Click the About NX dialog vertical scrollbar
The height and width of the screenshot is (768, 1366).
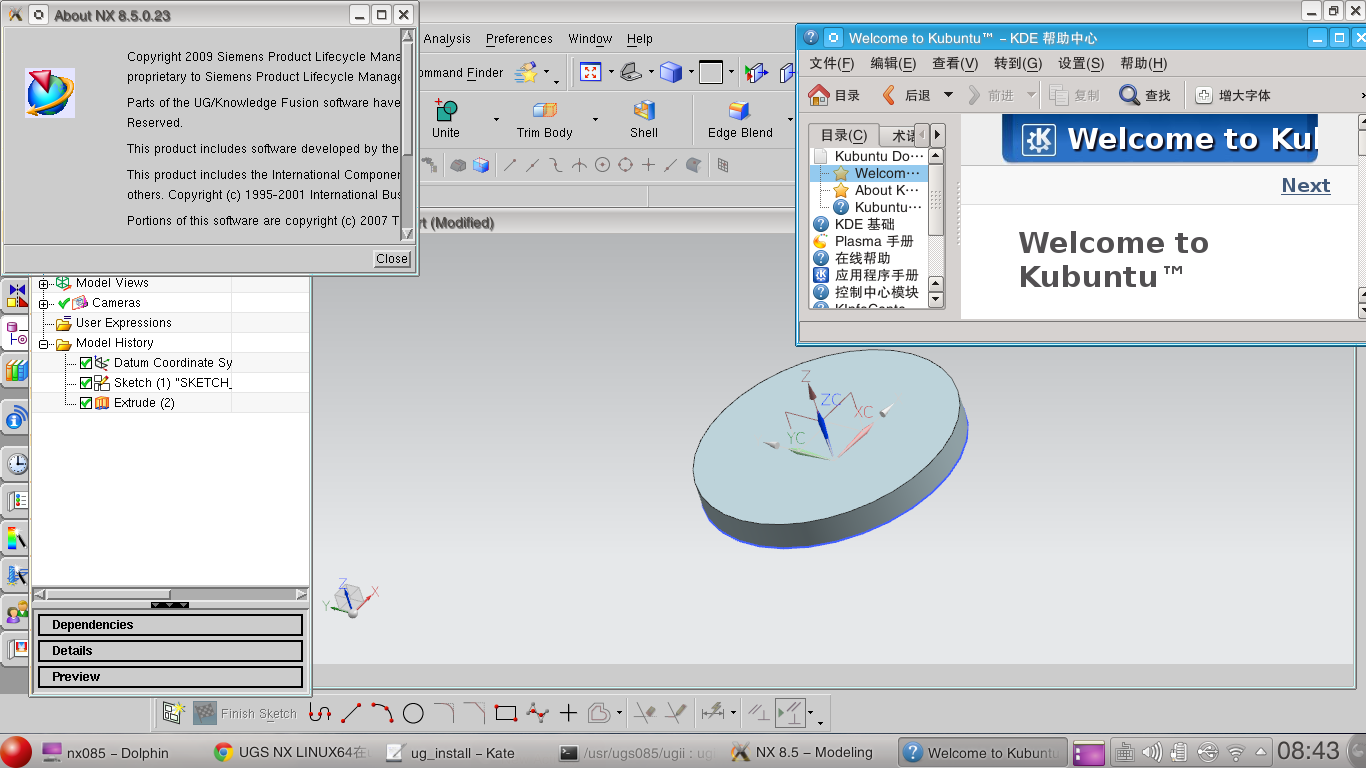point(407,134)
